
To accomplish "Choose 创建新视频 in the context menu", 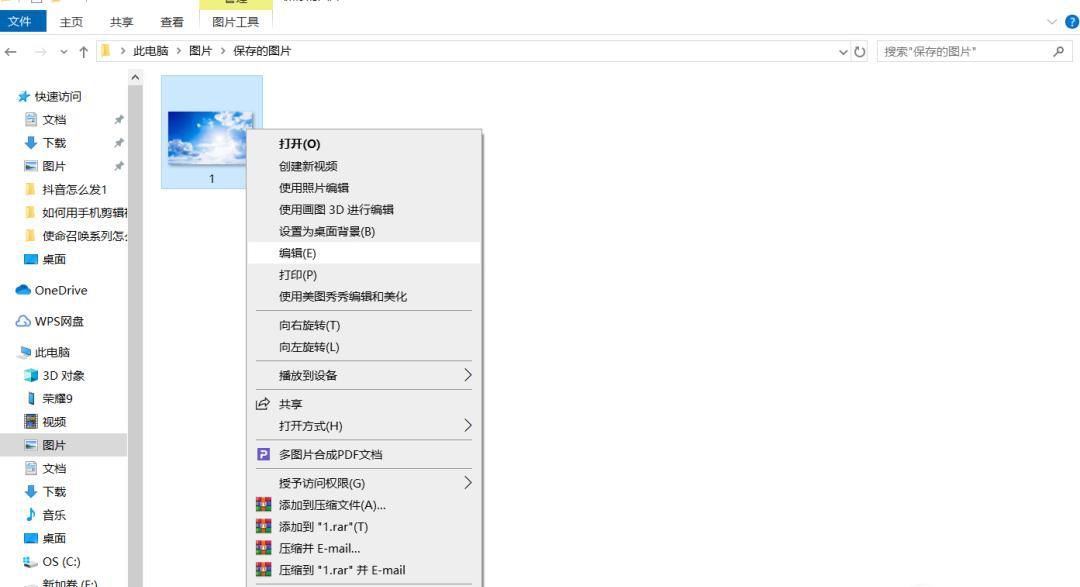I will (364, 166).
